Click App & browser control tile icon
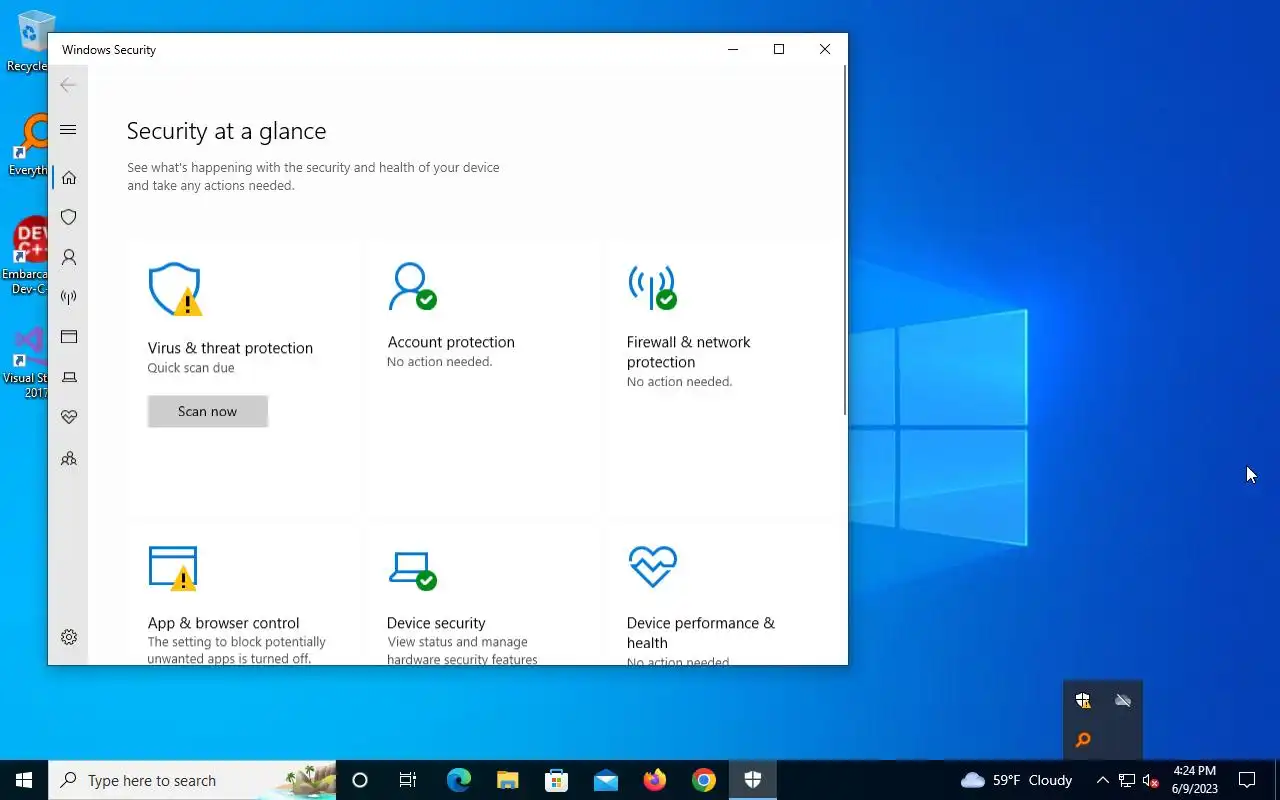Image resolution: width=1280 pixels, height=800 pixels. click(x=172, y=568)
